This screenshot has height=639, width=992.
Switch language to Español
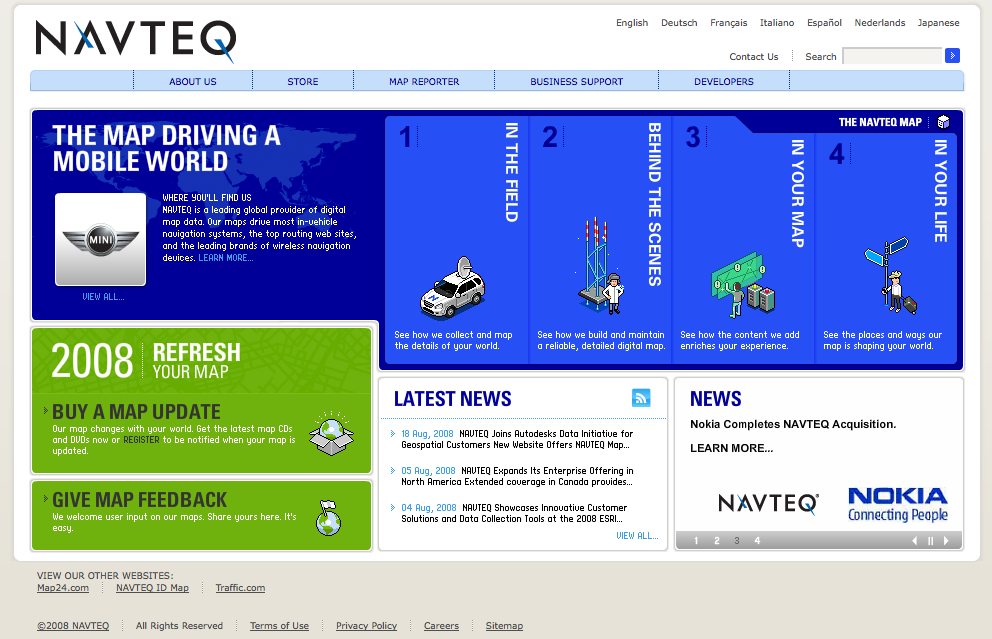coord(824,23)
